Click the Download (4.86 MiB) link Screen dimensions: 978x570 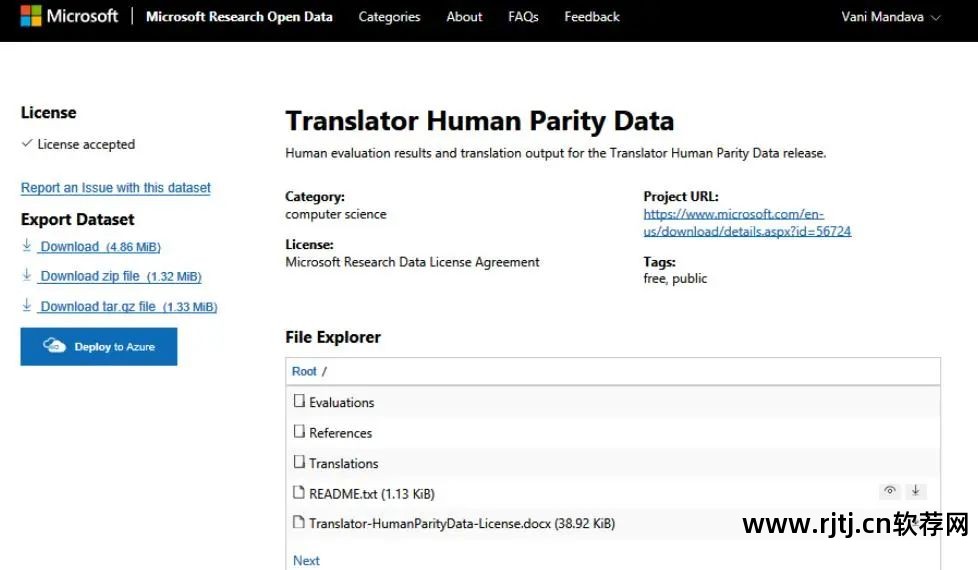click(100, 247)
